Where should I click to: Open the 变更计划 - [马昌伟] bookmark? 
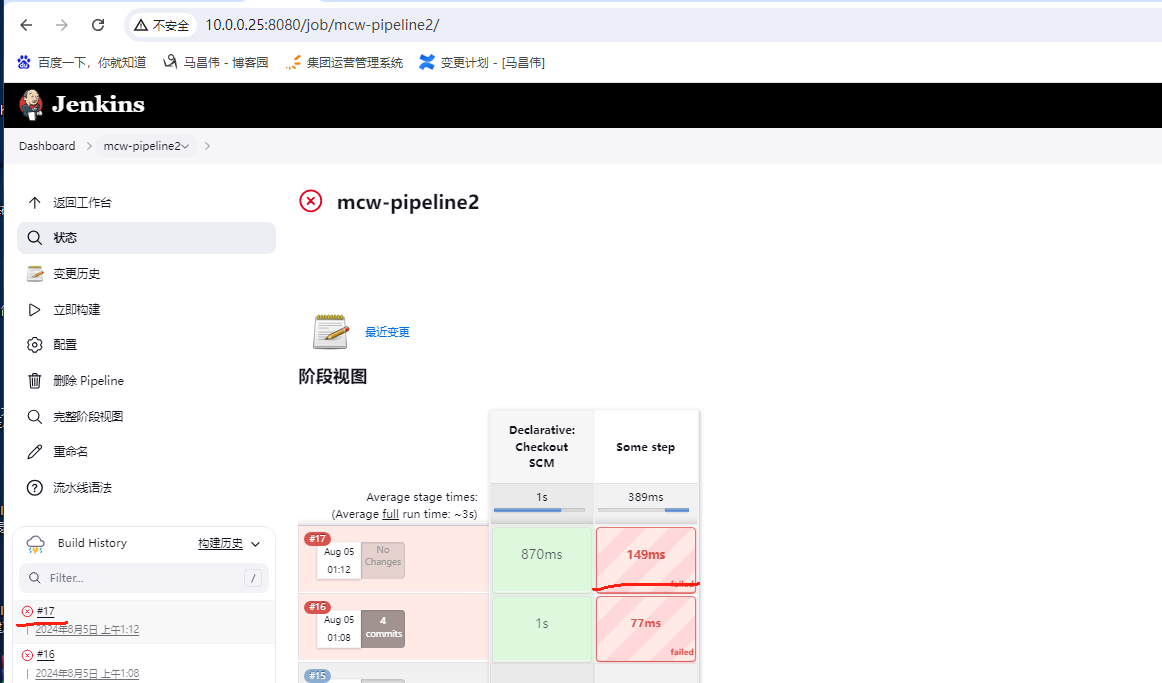coord(482,63)
